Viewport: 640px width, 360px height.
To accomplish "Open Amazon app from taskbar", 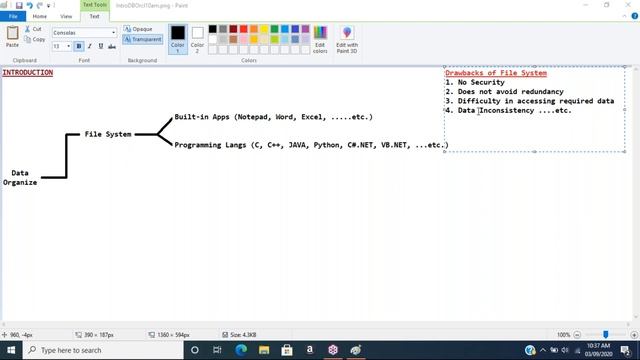I will coord(310,350).
